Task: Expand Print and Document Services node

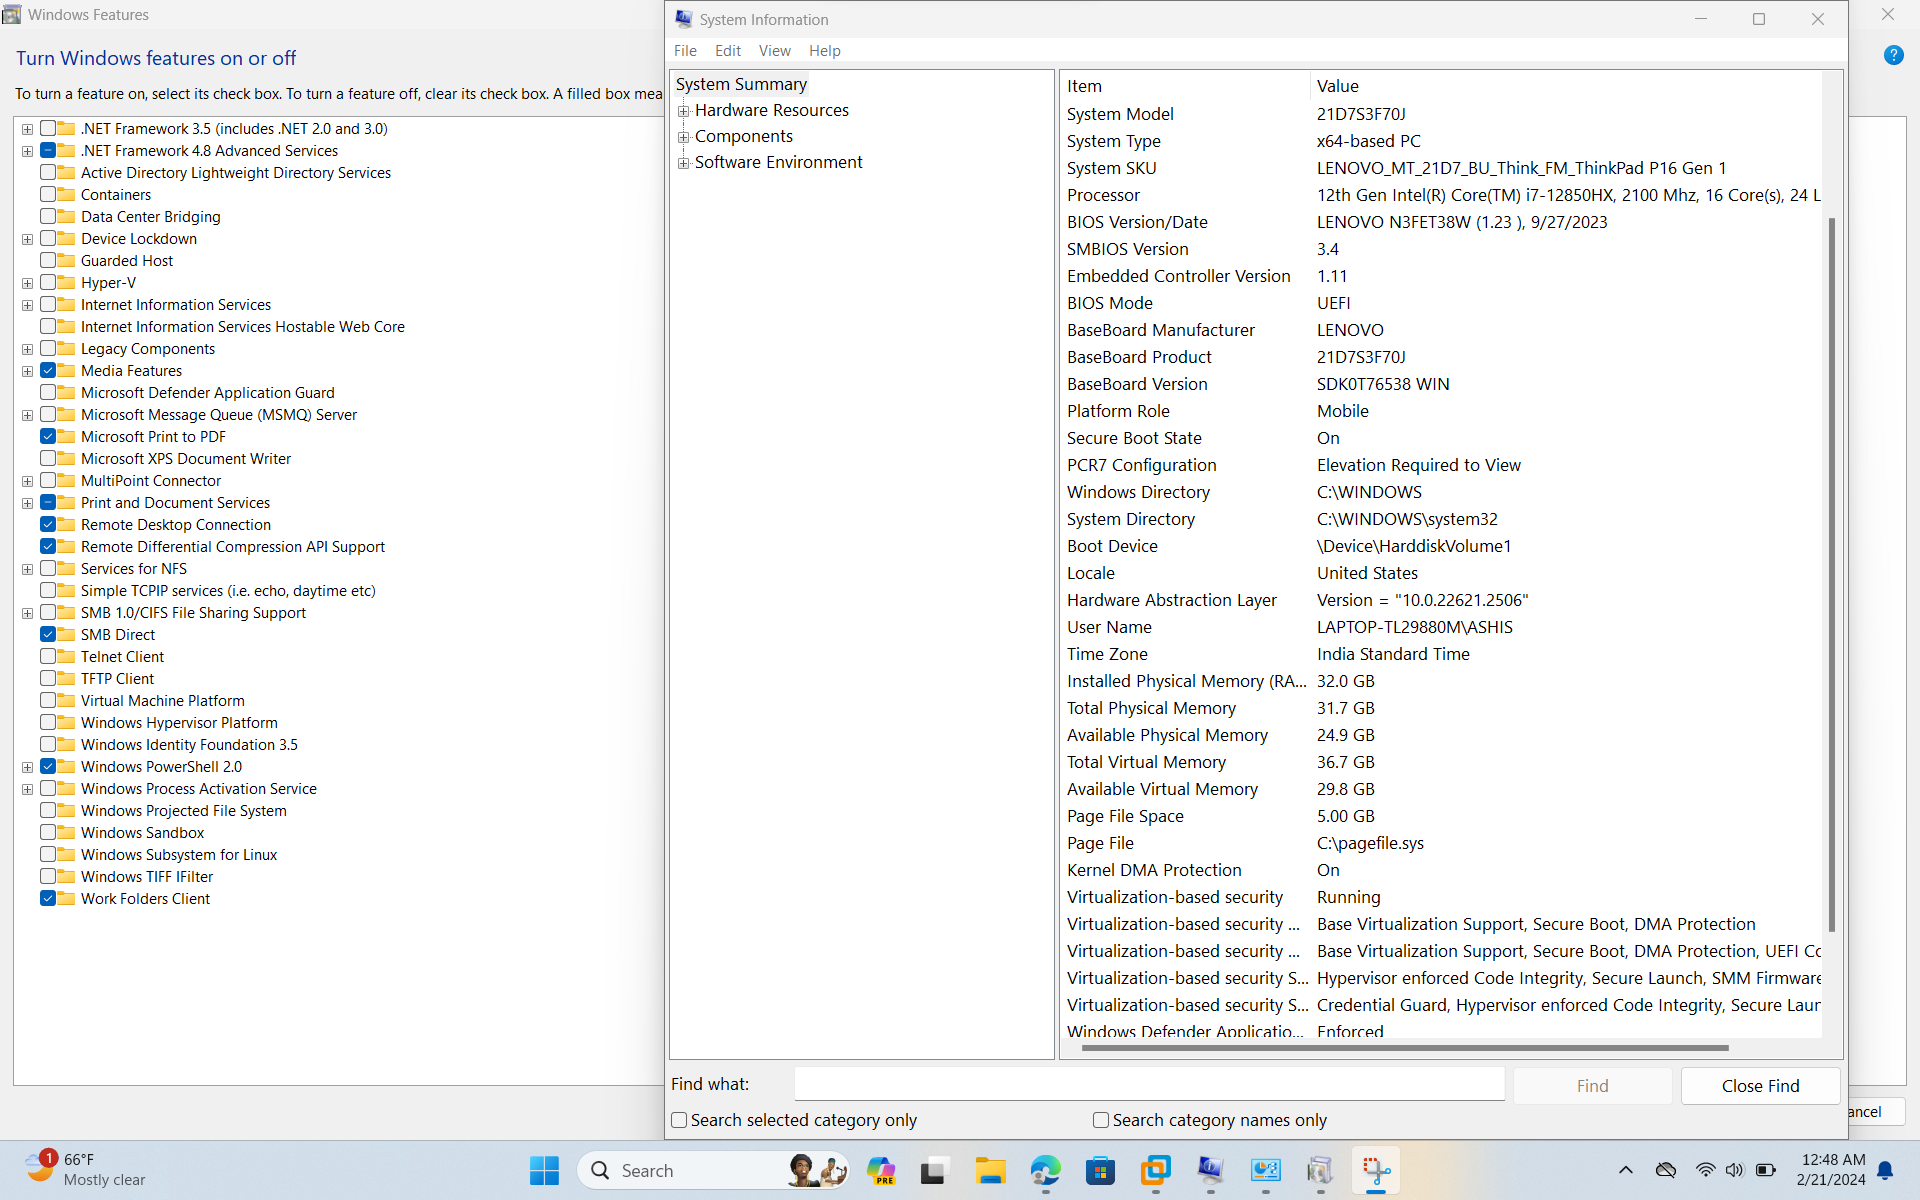Action: pos(28,503)
